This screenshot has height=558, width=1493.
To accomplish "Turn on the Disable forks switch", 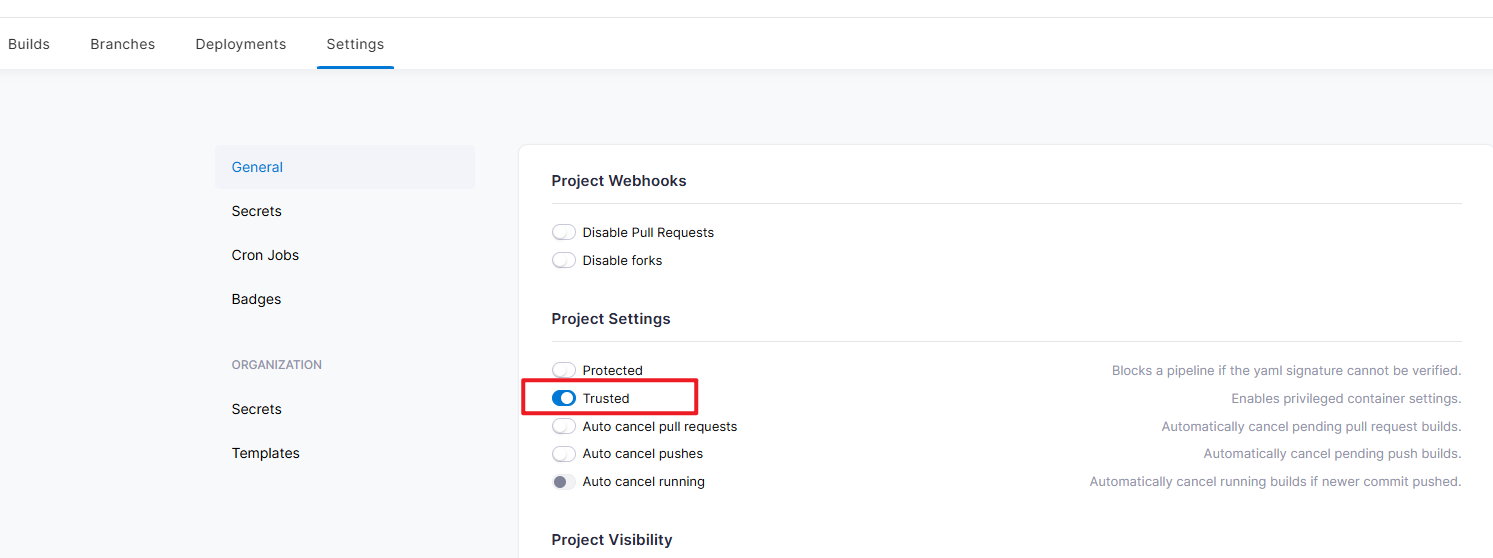I will (564, 260).
